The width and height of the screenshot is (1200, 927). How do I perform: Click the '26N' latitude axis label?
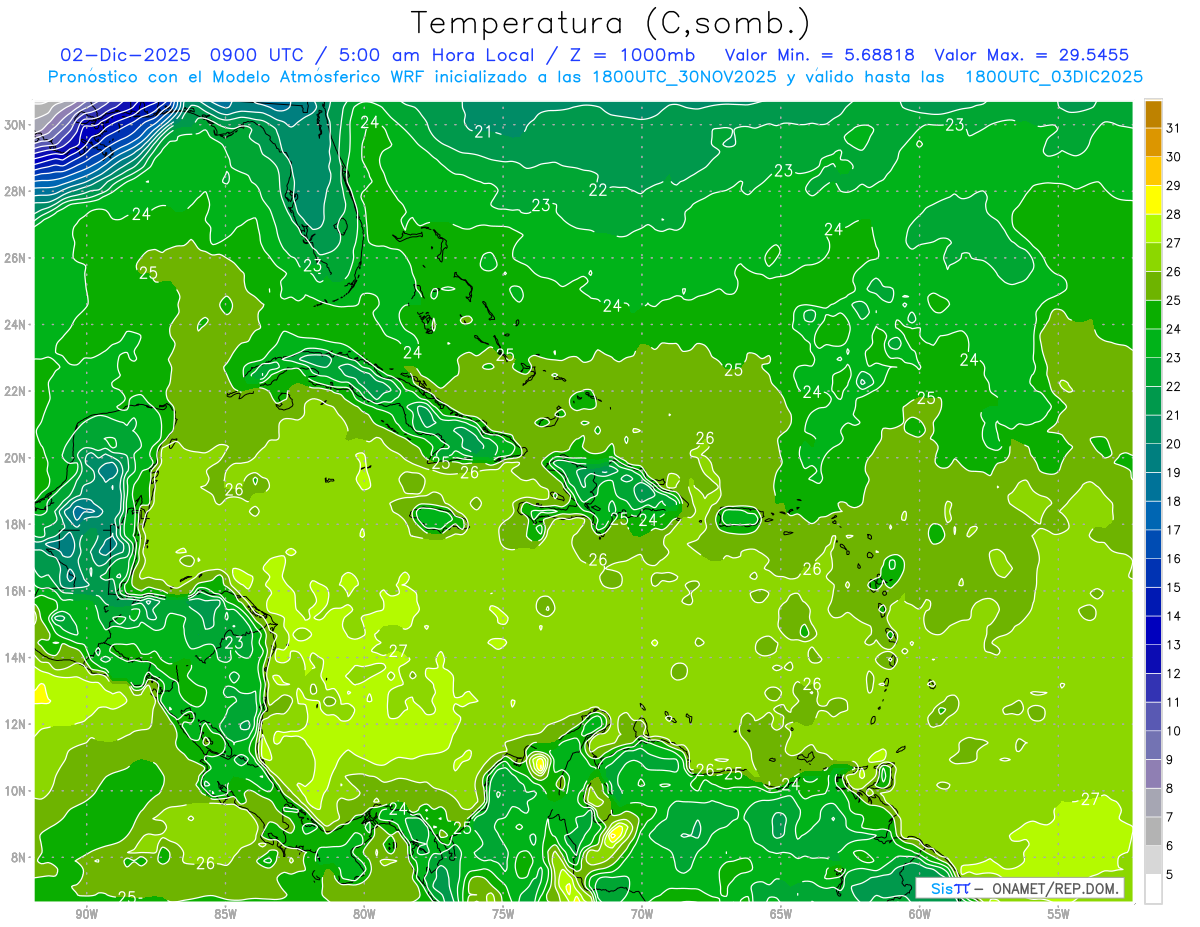17,258
